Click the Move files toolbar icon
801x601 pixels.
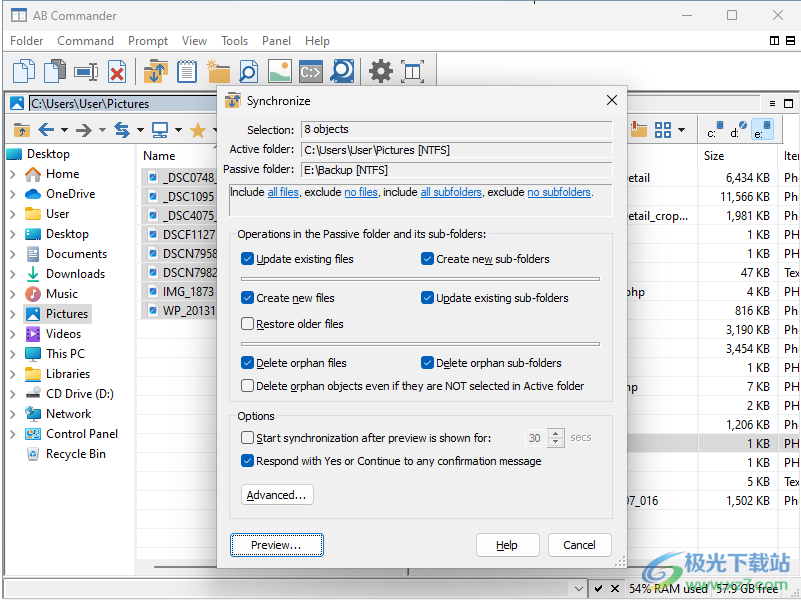(x=55, y=71)
